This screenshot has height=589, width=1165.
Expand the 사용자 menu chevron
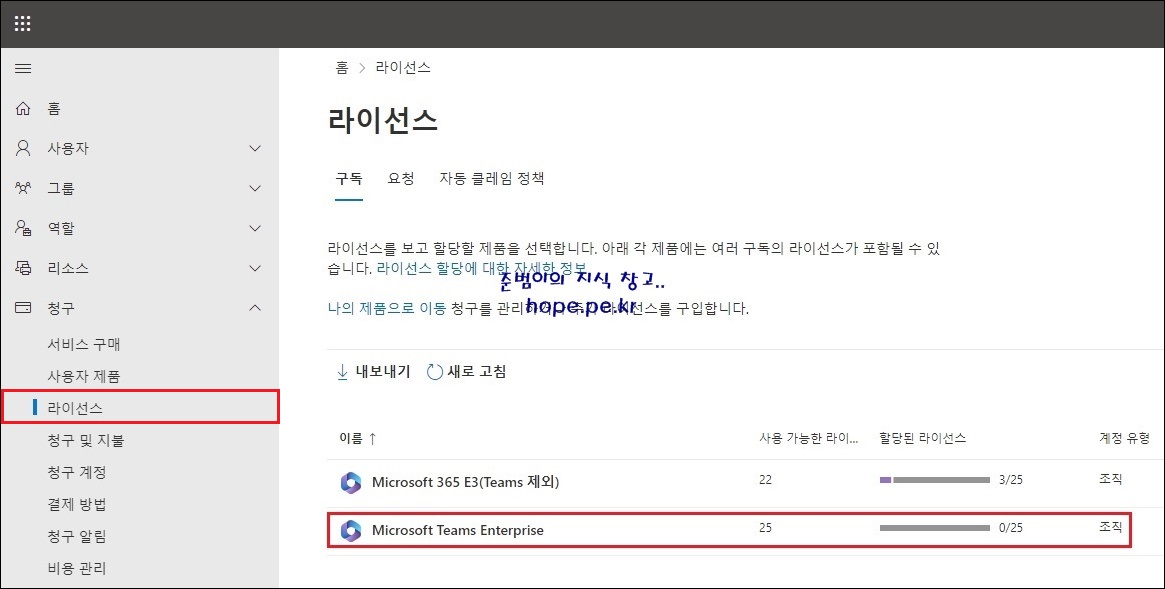[x=255, y=149]
